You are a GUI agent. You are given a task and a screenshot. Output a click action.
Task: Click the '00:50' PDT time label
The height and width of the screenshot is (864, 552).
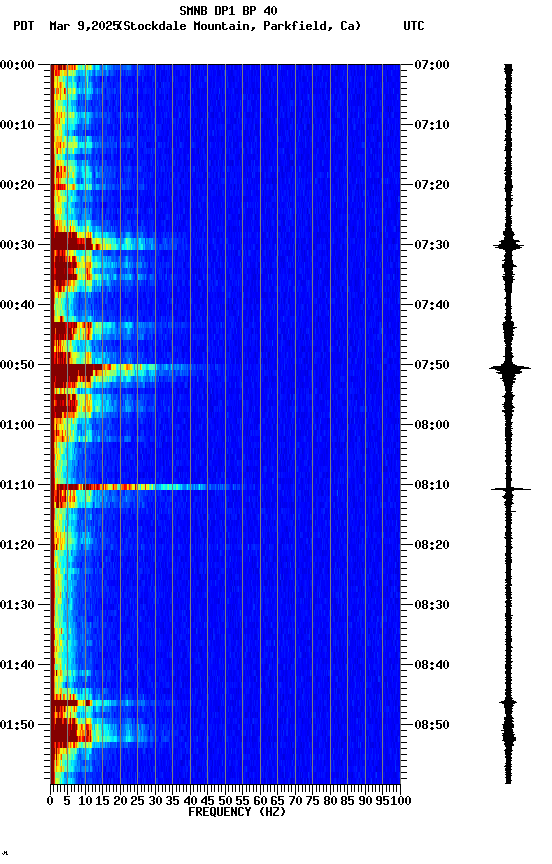pyautogui.click(x=17, y=365)
